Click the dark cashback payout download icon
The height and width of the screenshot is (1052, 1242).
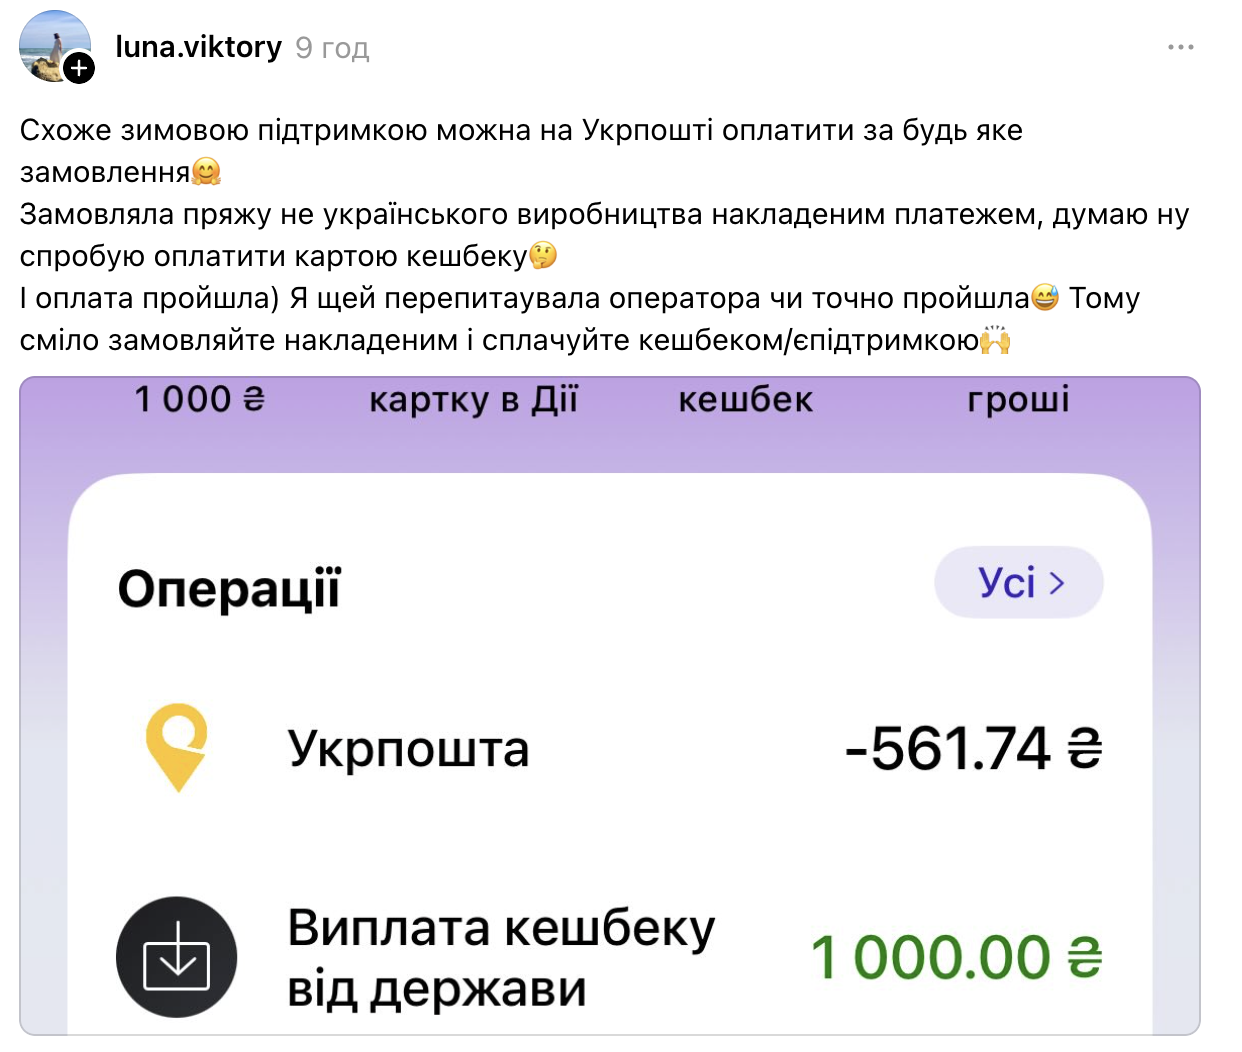click(x=177, y=957)
